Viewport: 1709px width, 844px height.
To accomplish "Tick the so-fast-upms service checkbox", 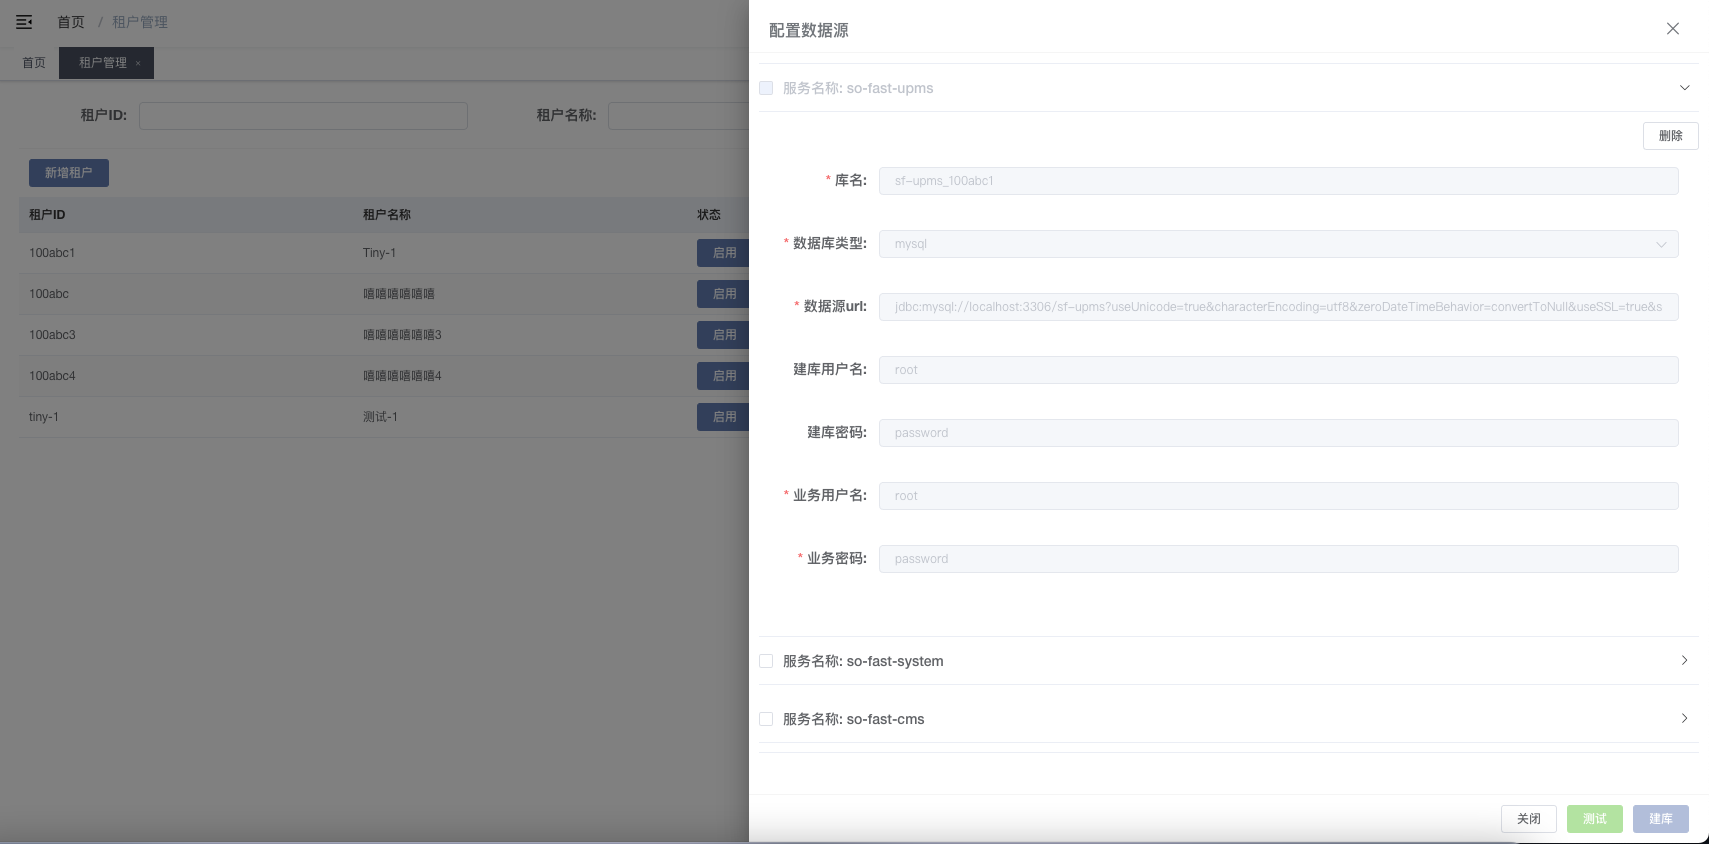I will [x=766, y=88].
